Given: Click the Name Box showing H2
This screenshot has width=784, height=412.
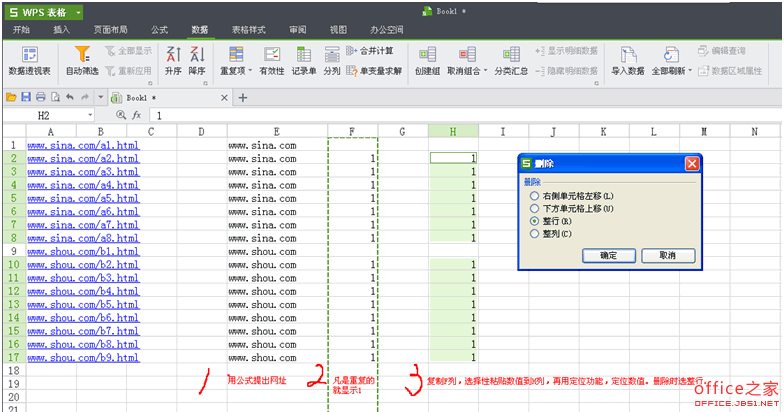Looking at the screenshot, I should 50,115.
